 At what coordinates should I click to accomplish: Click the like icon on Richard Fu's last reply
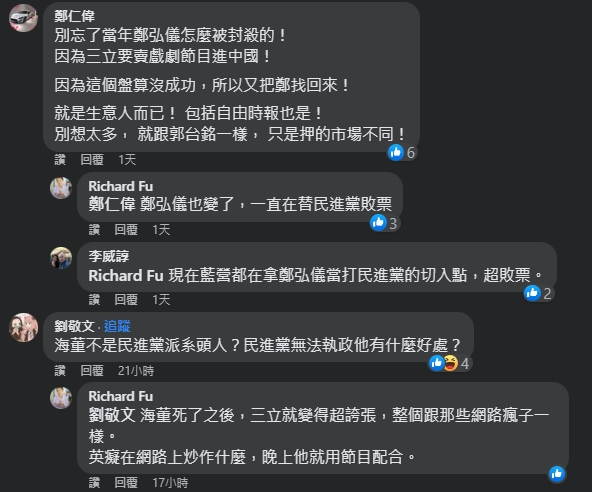[557, 474]
